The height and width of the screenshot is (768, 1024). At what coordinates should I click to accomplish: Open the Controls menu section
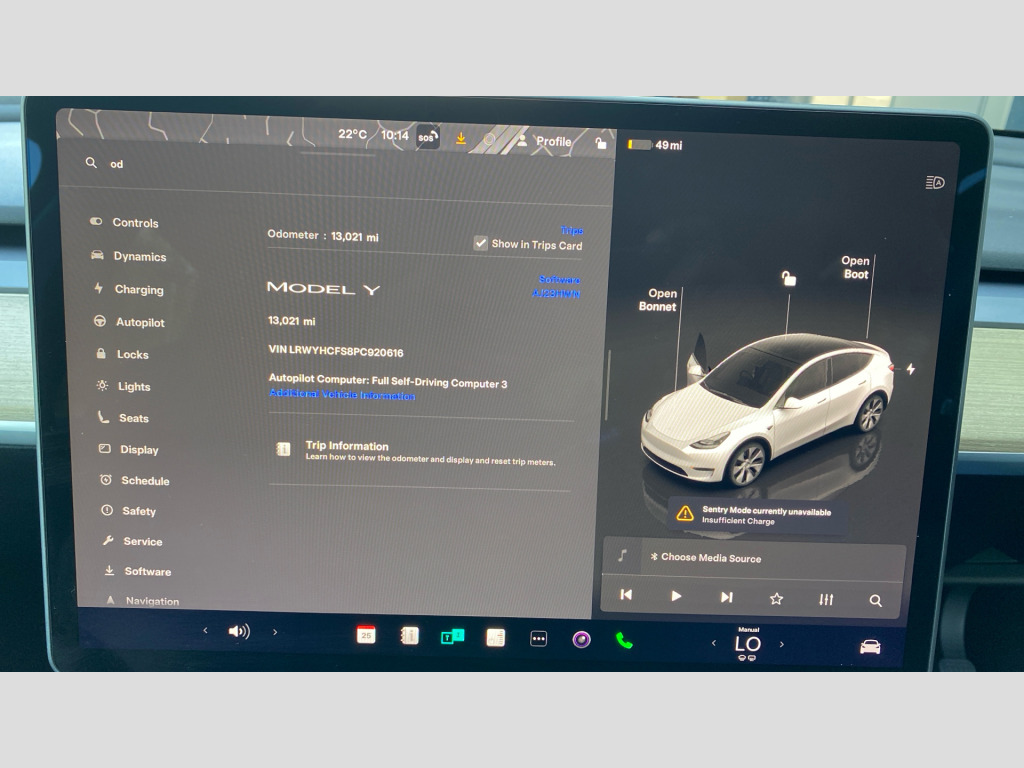(x=124, y=223)
